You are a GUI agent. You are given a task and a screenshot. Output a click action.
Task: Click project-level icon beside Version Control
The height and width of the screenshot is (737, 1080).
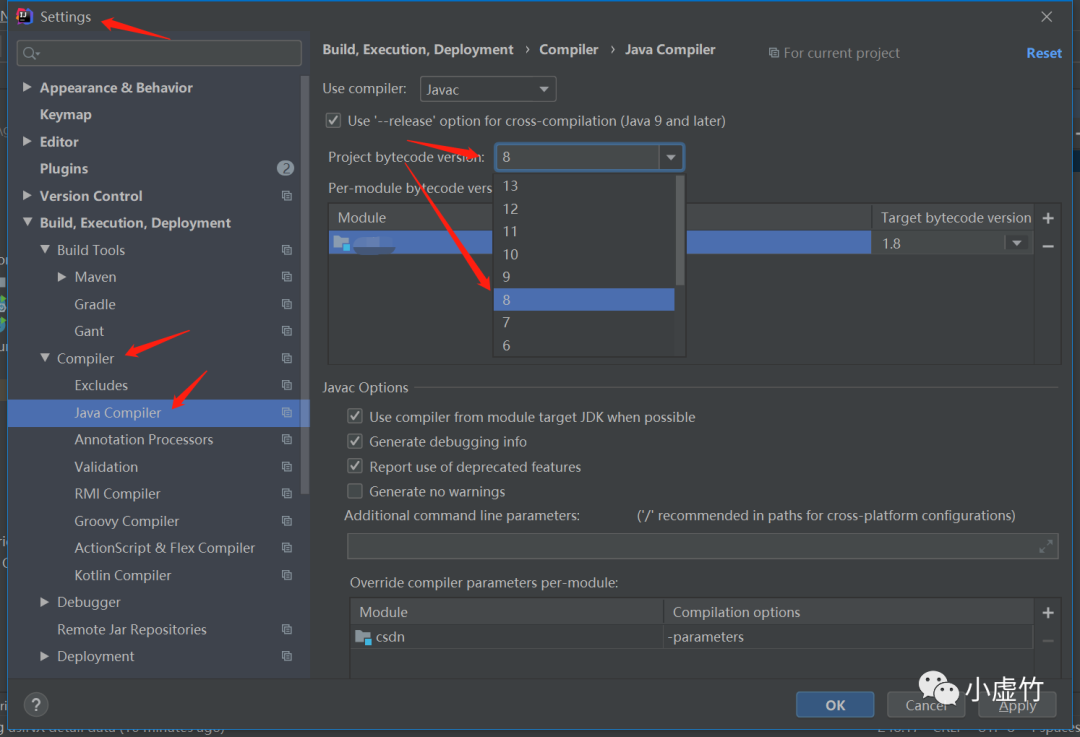coord(287,196)
